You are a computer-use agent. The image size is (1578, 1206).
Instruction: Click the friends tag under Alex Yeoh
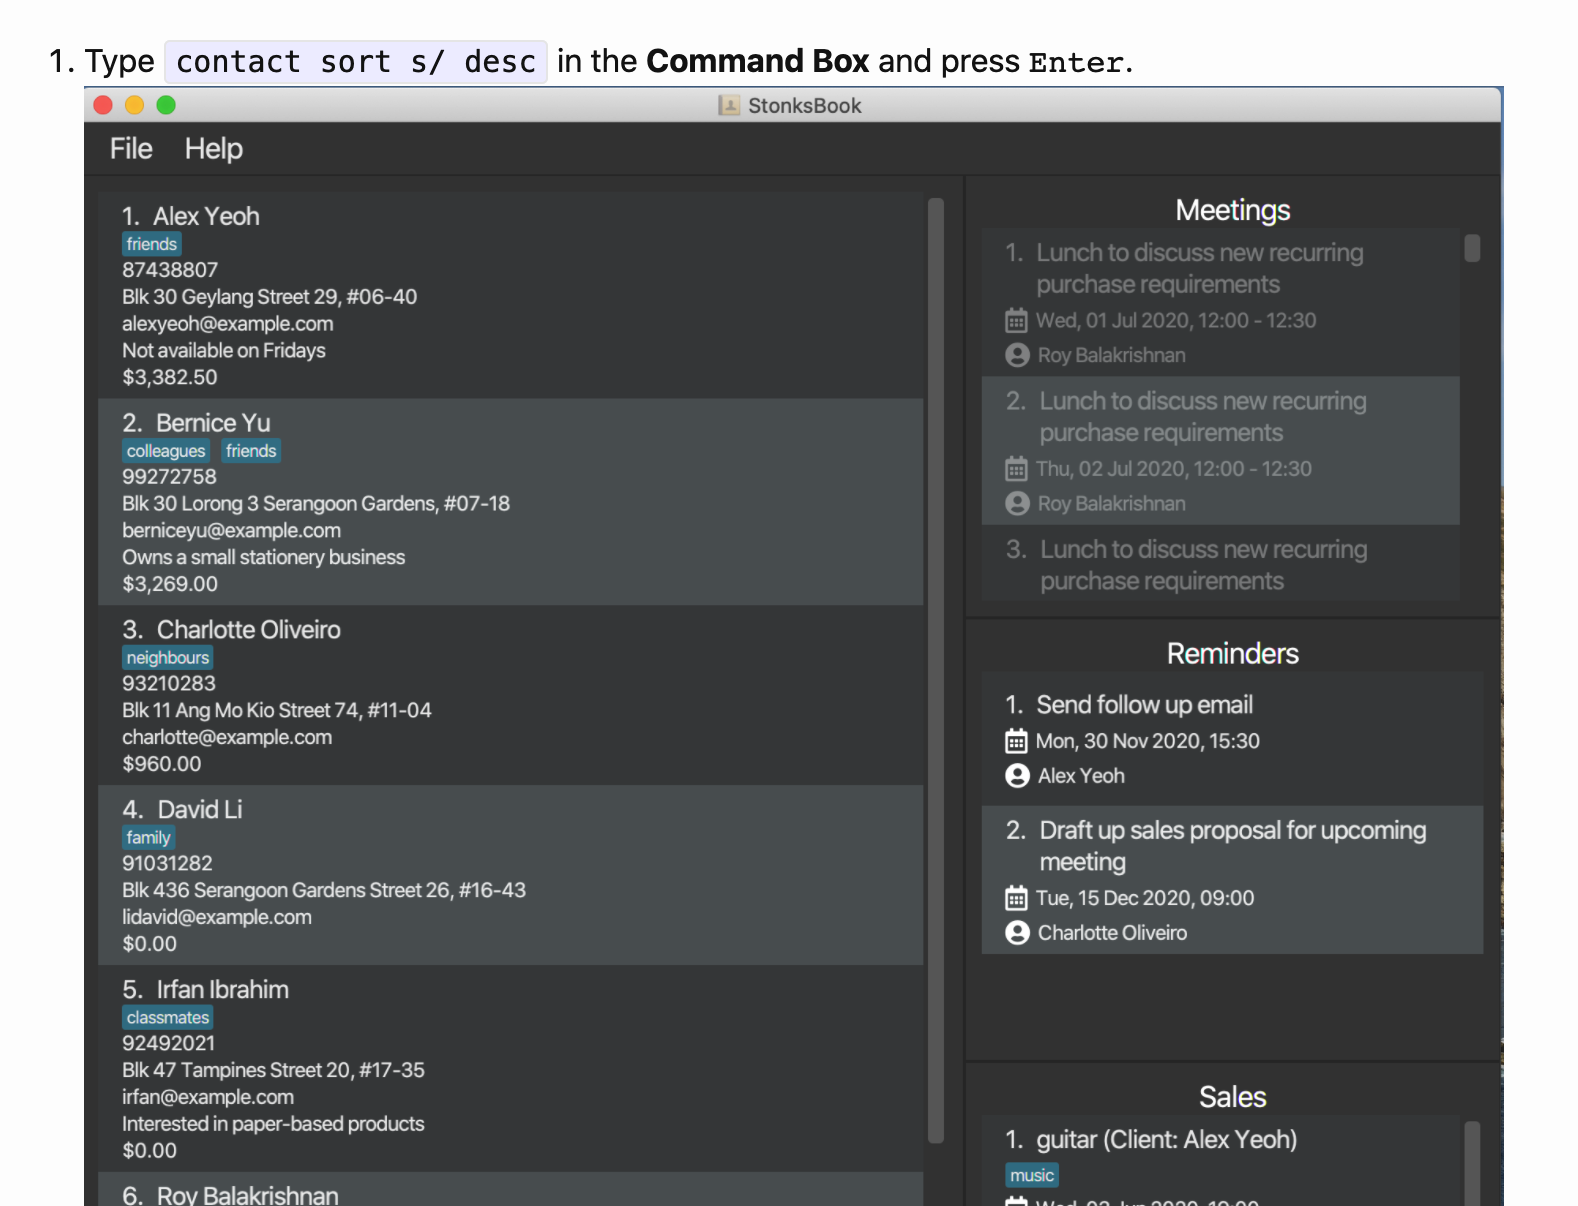pyautogui.click(x=151, y=244)
